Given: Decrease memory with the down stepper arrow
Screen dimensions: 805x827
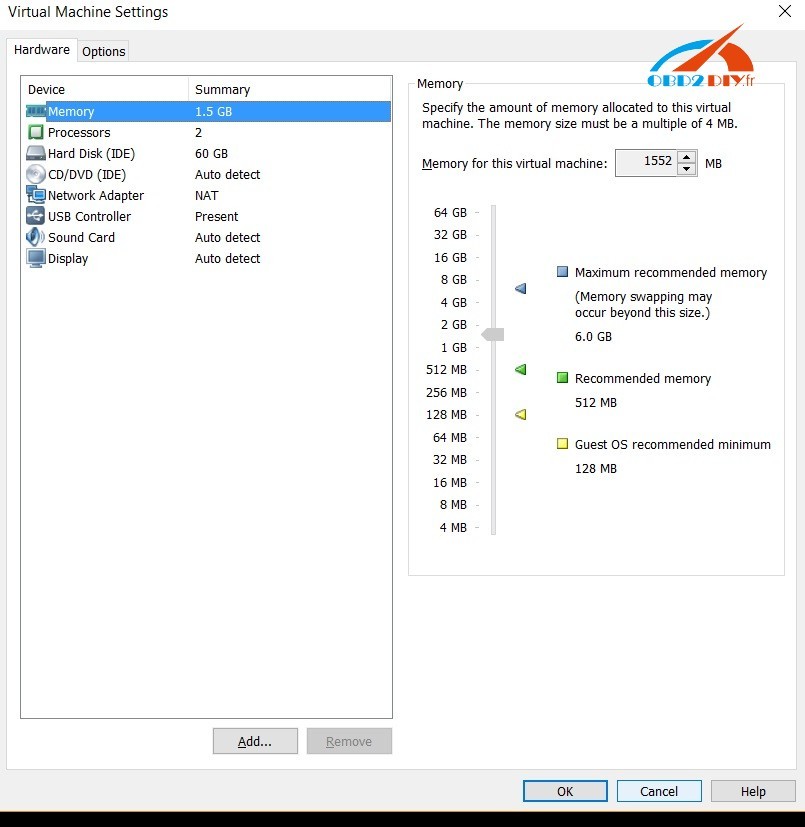Looking at the screenshot, I should (686, 169).
